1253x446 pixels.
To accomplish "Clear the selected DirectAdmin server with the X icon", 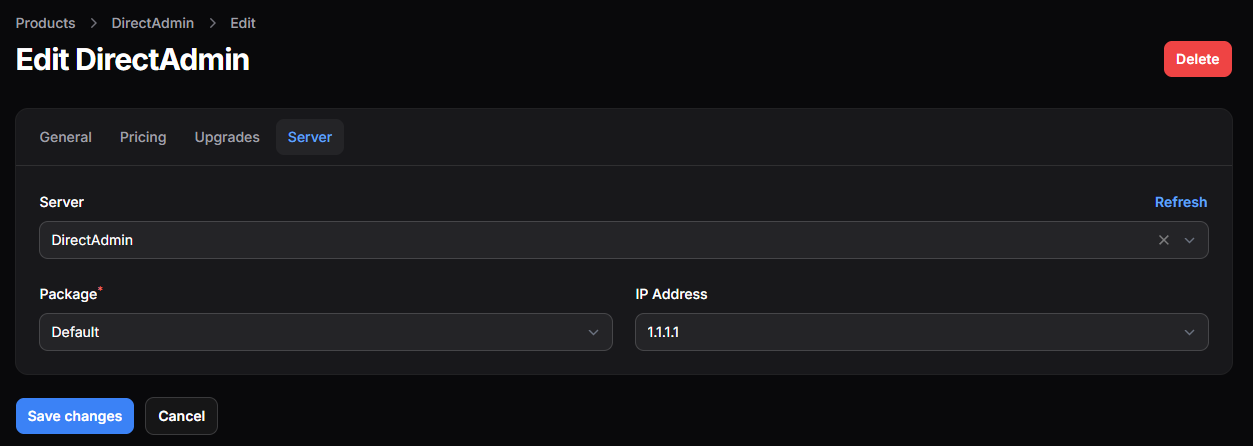I will pyautogui.click(x=1163, y=240).
